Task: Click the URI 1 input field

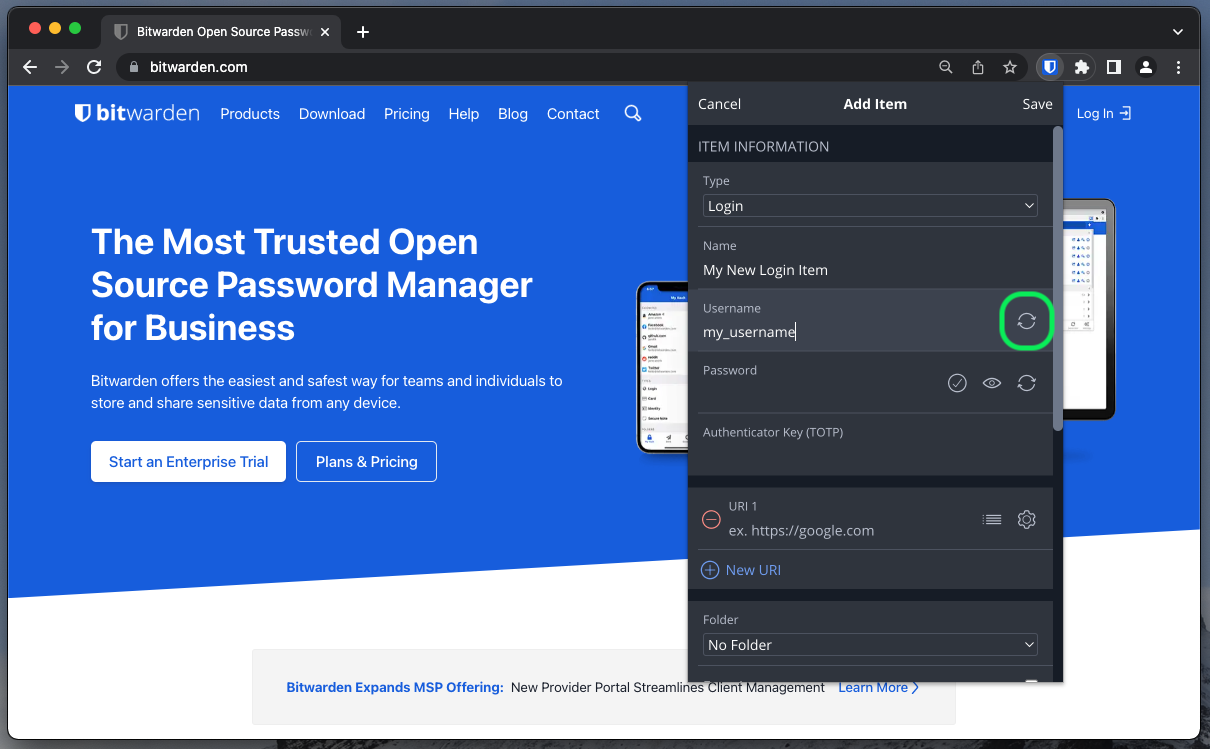Action: [x=850, y=531]
